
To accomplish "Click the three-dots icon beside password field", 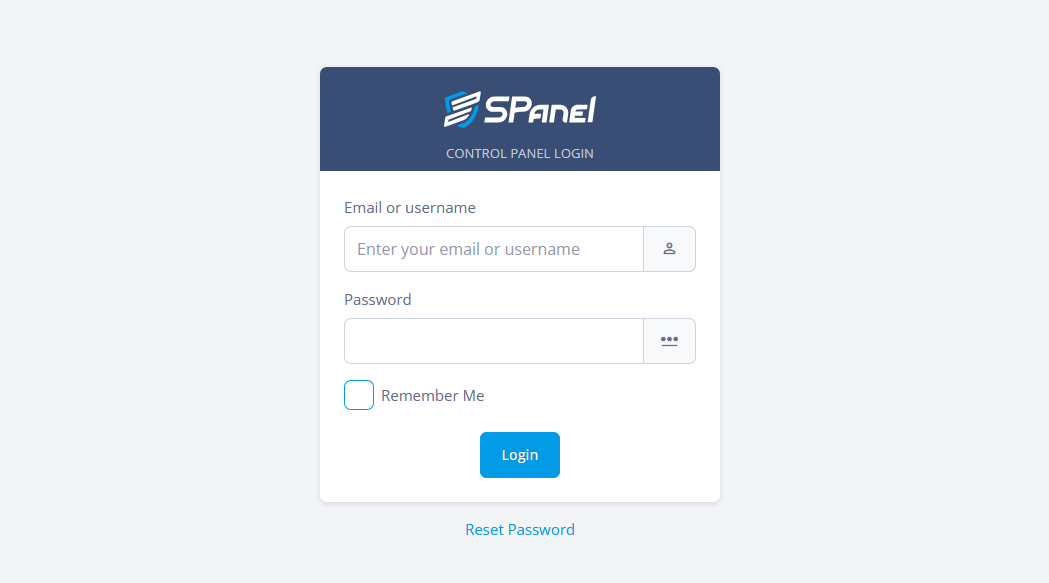I will tap(669, 341).
